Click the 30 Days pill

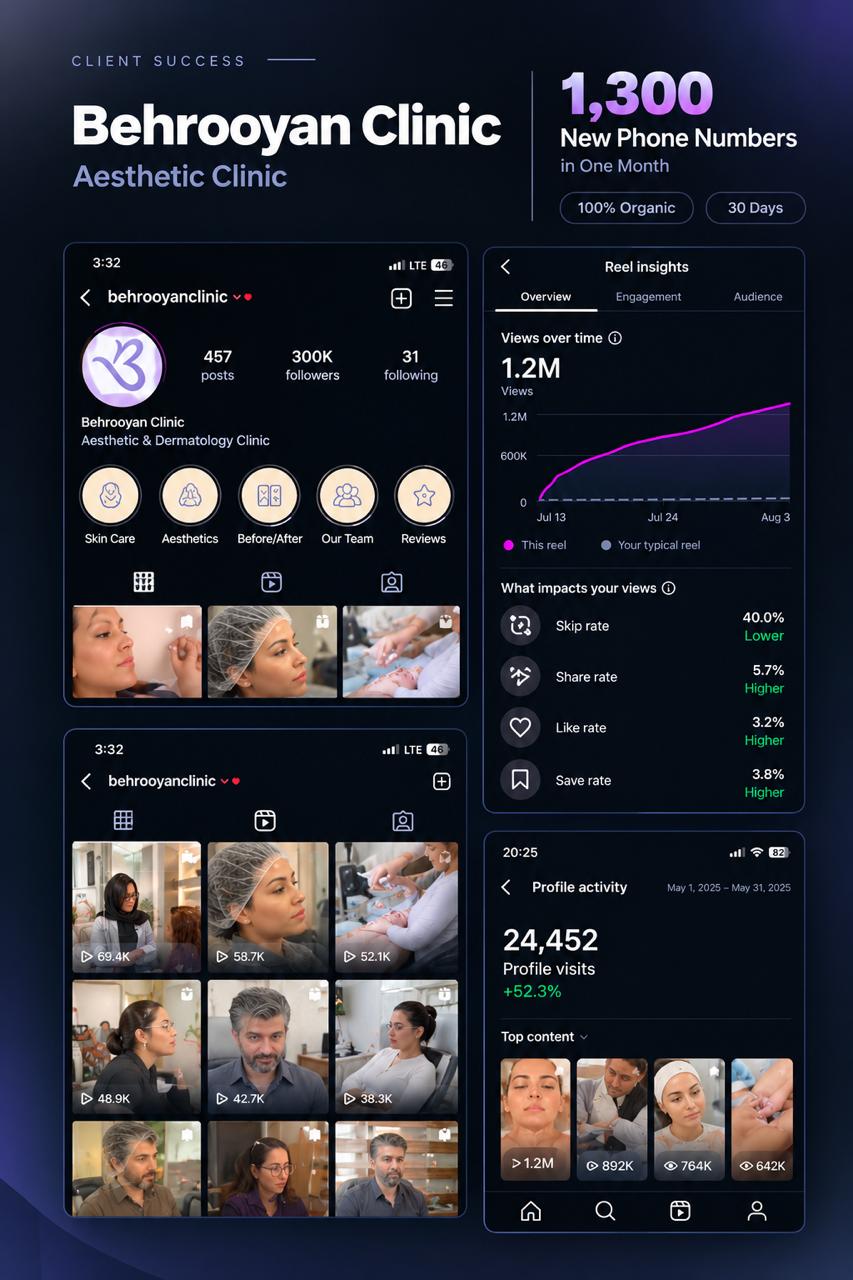pyautogui.click(x=755, y=208)
